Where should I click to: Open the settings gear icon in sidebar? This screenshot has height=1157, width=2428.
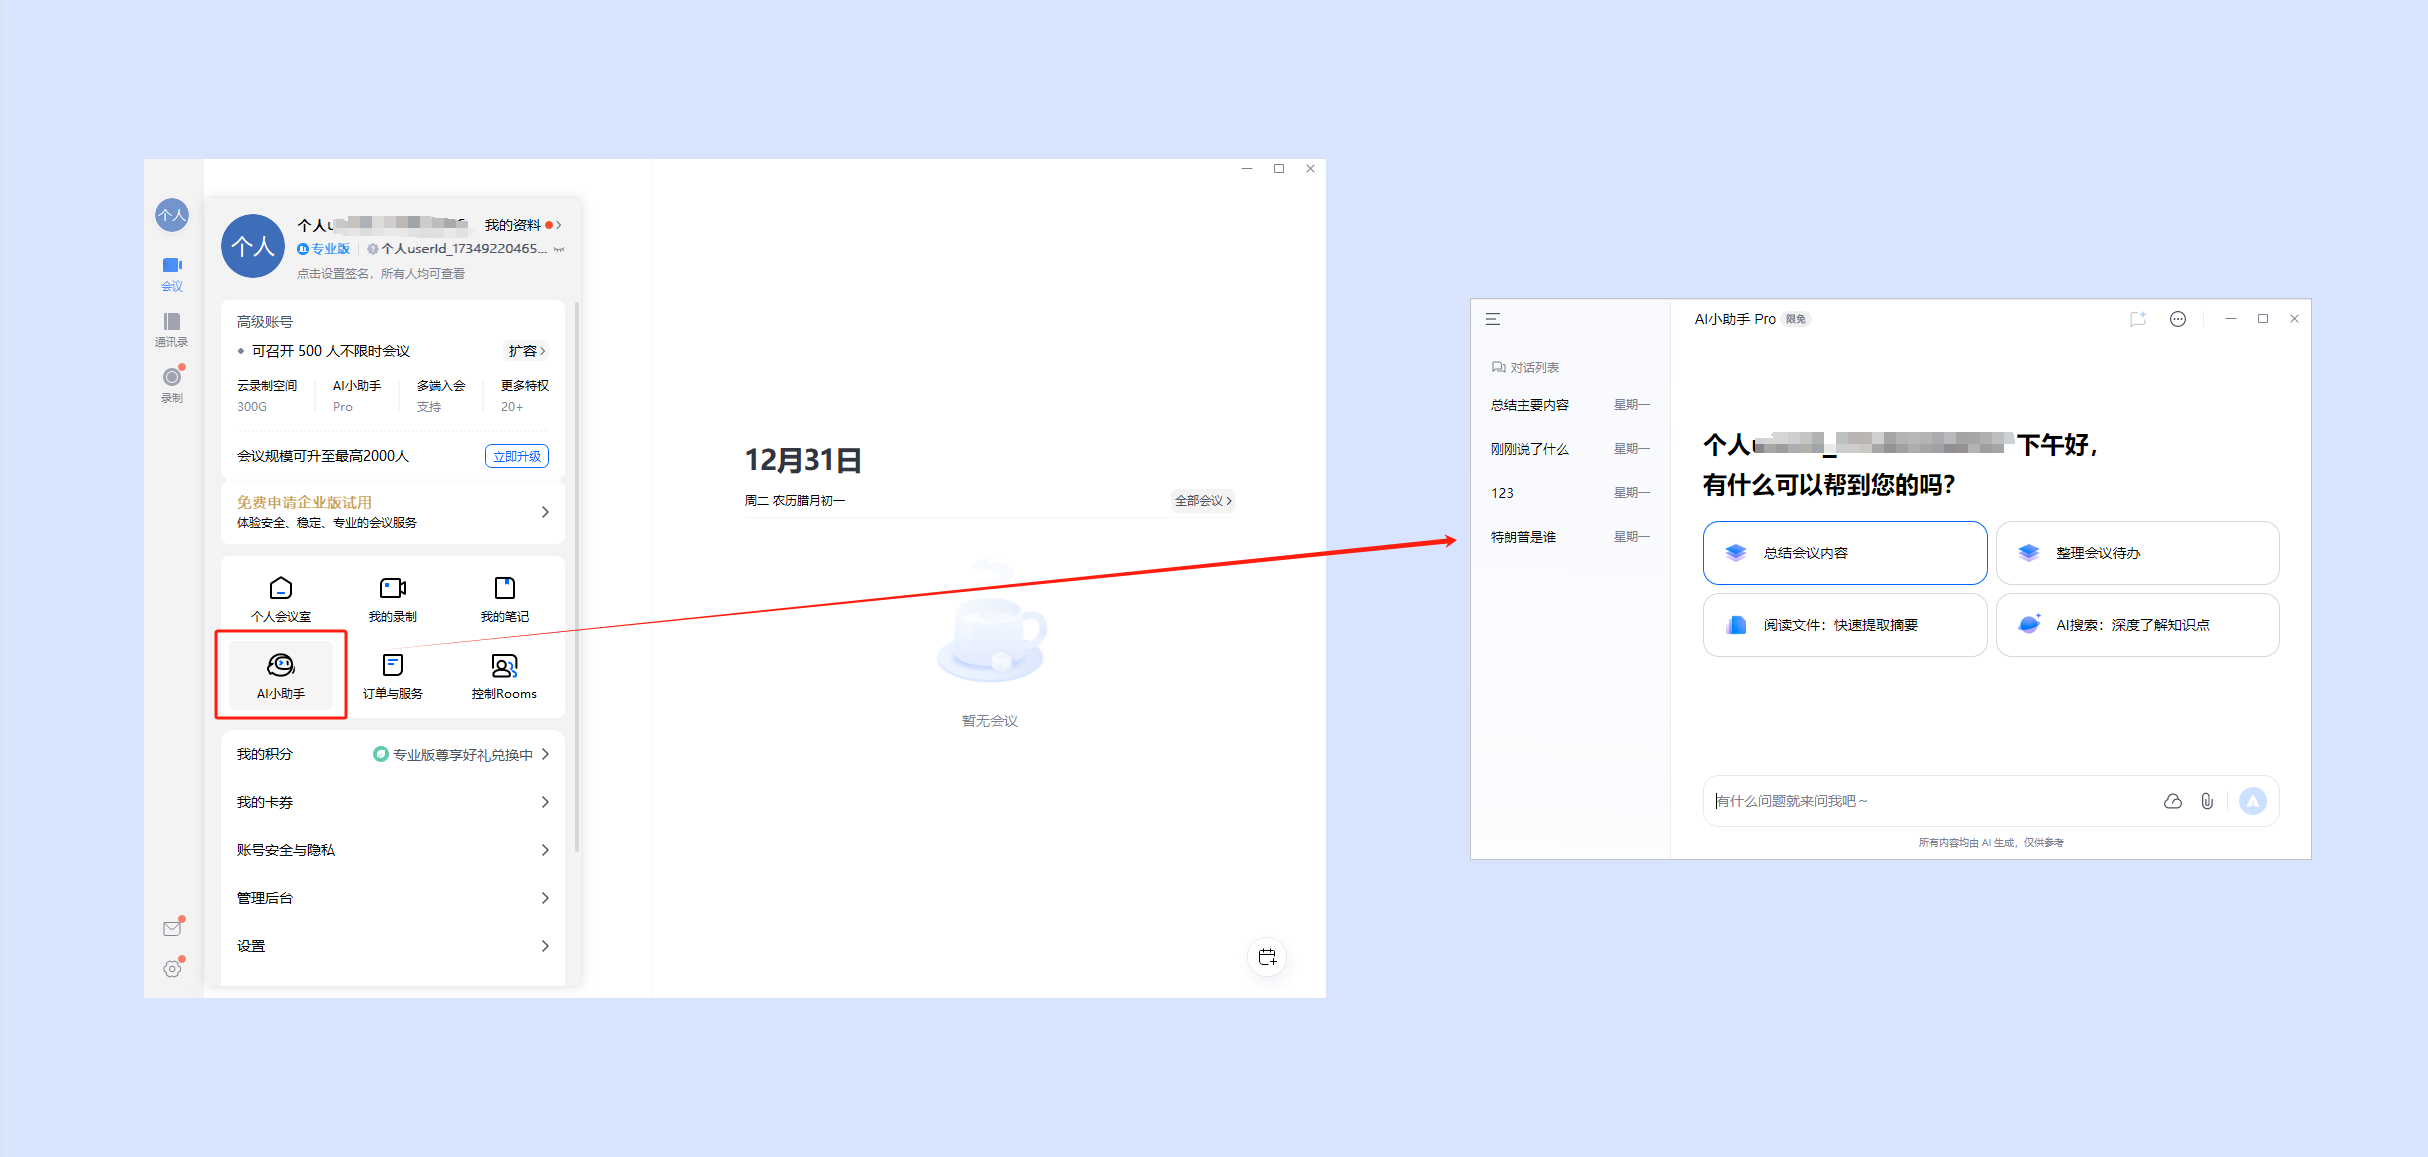click(x=172, y=968)
